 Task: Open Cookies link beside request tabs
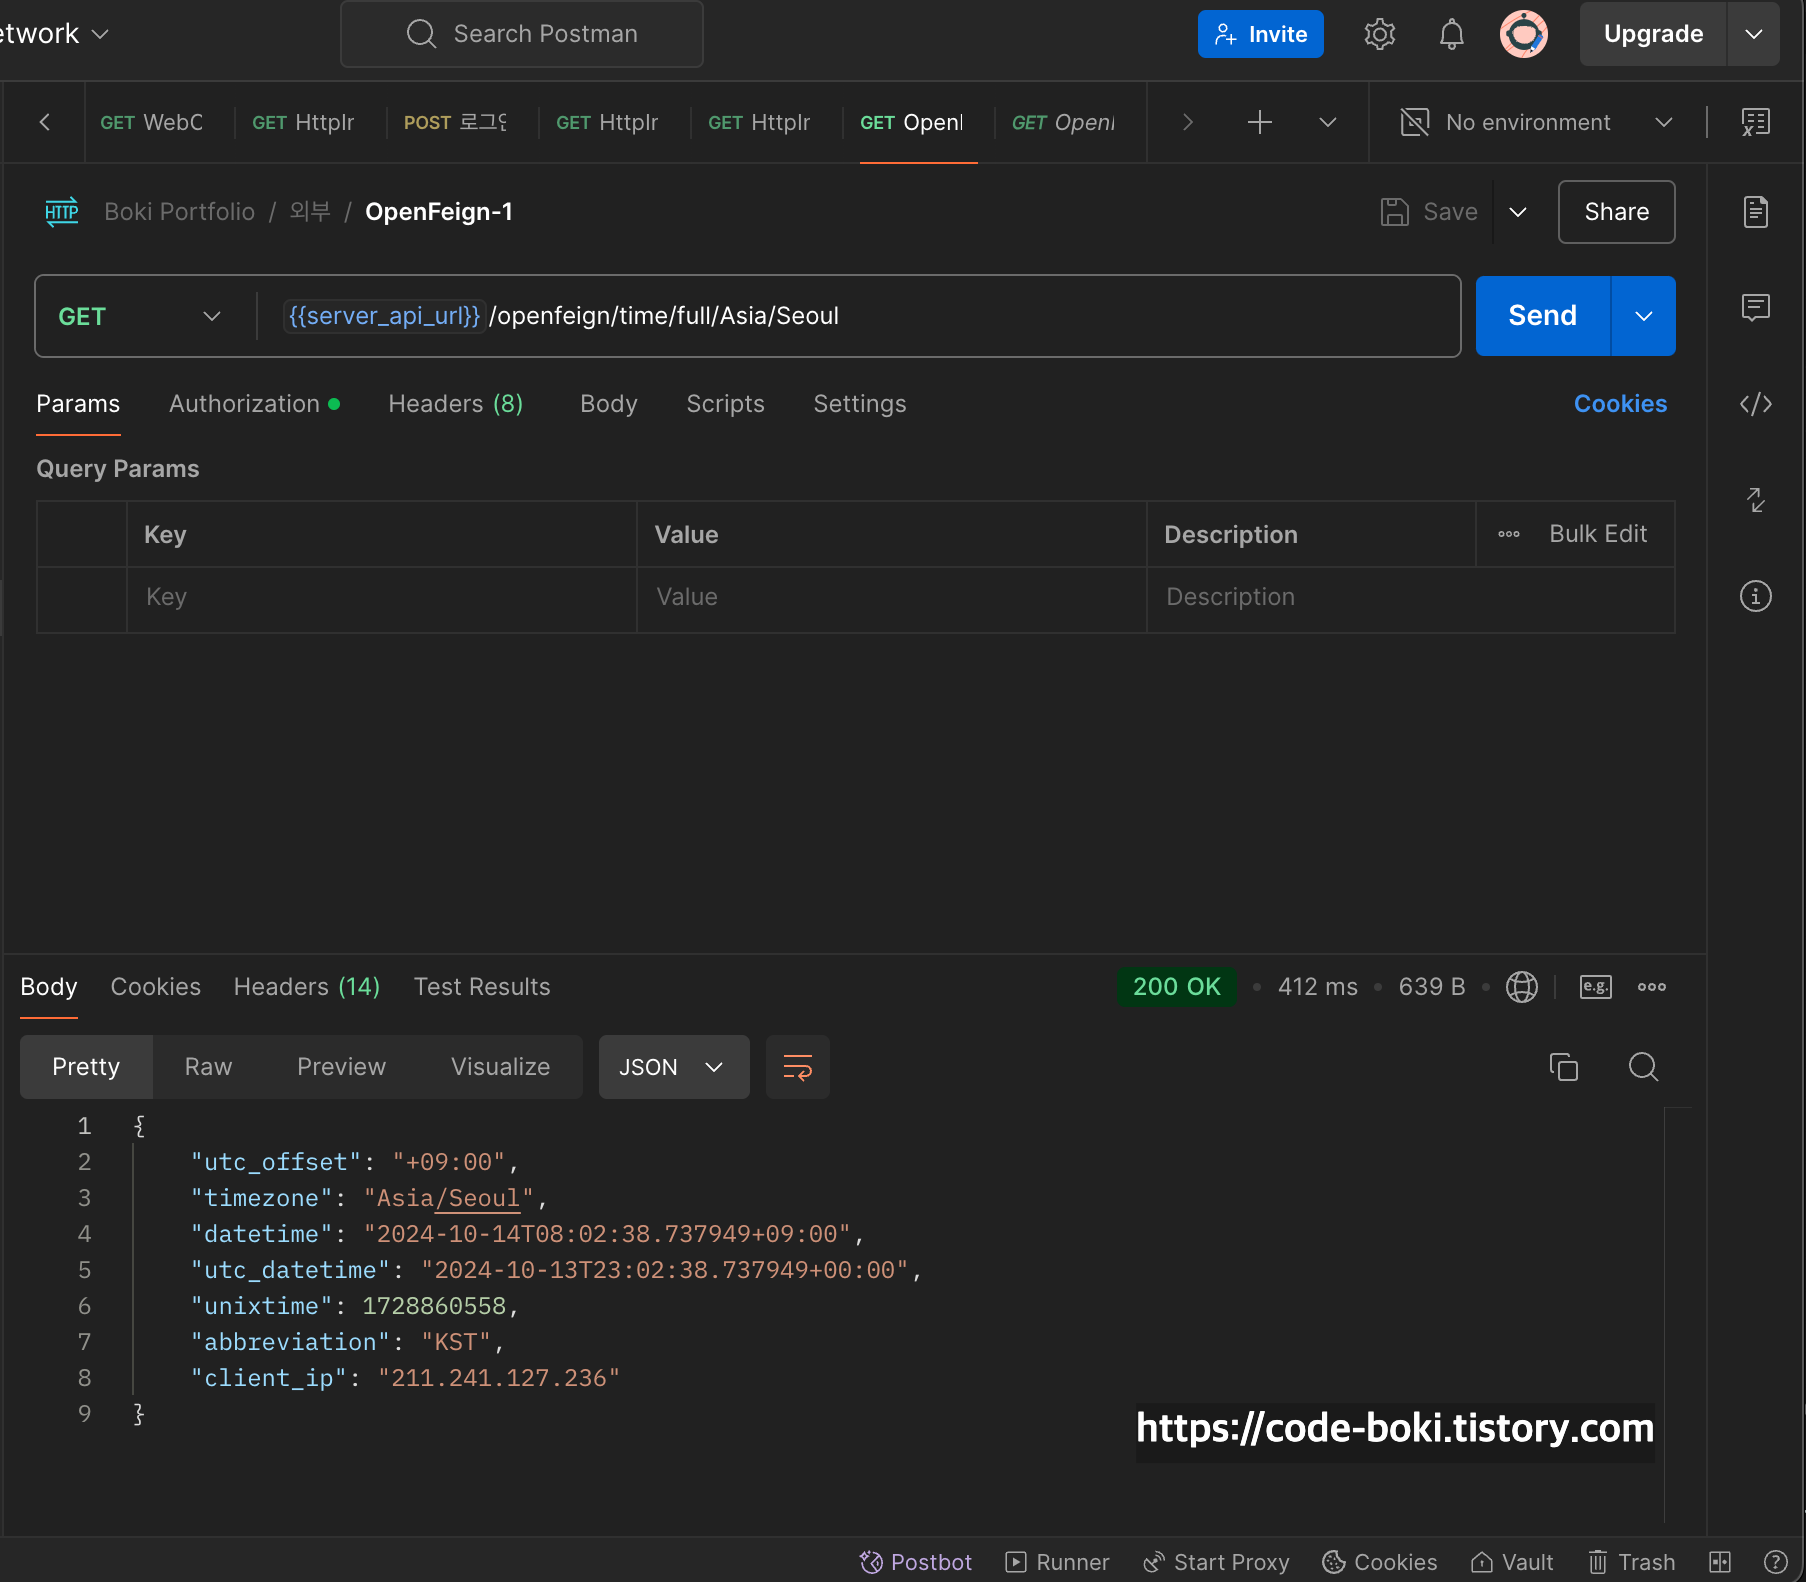pos(1620,404)
